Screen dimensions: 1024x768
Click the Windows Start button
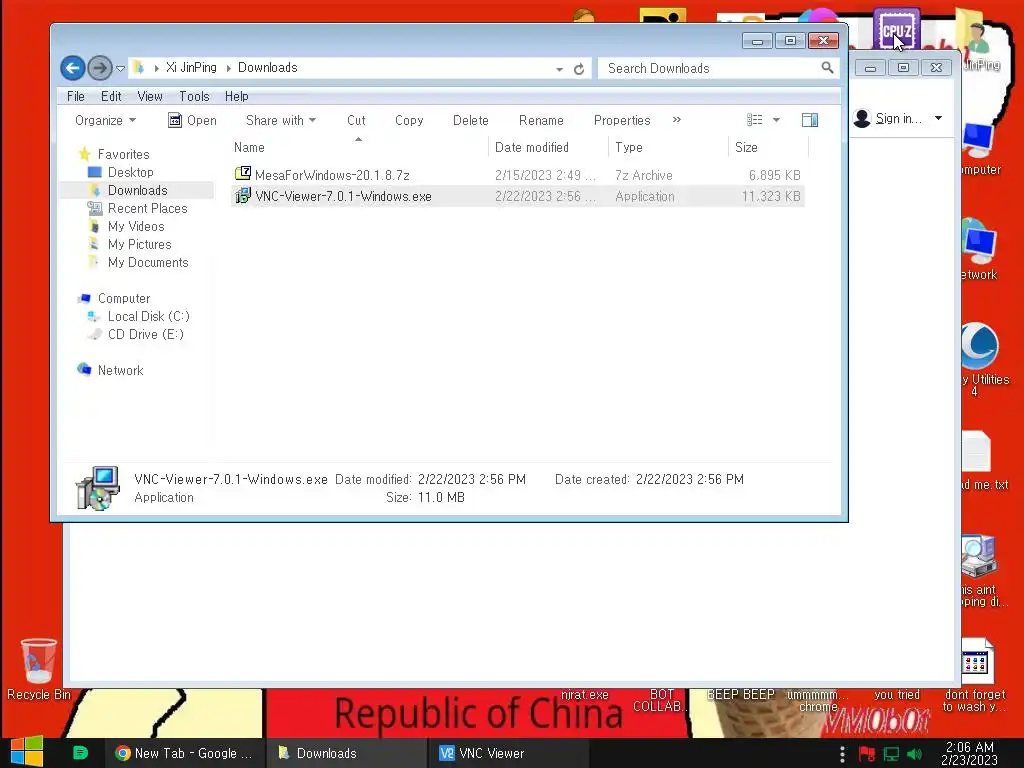27,752
